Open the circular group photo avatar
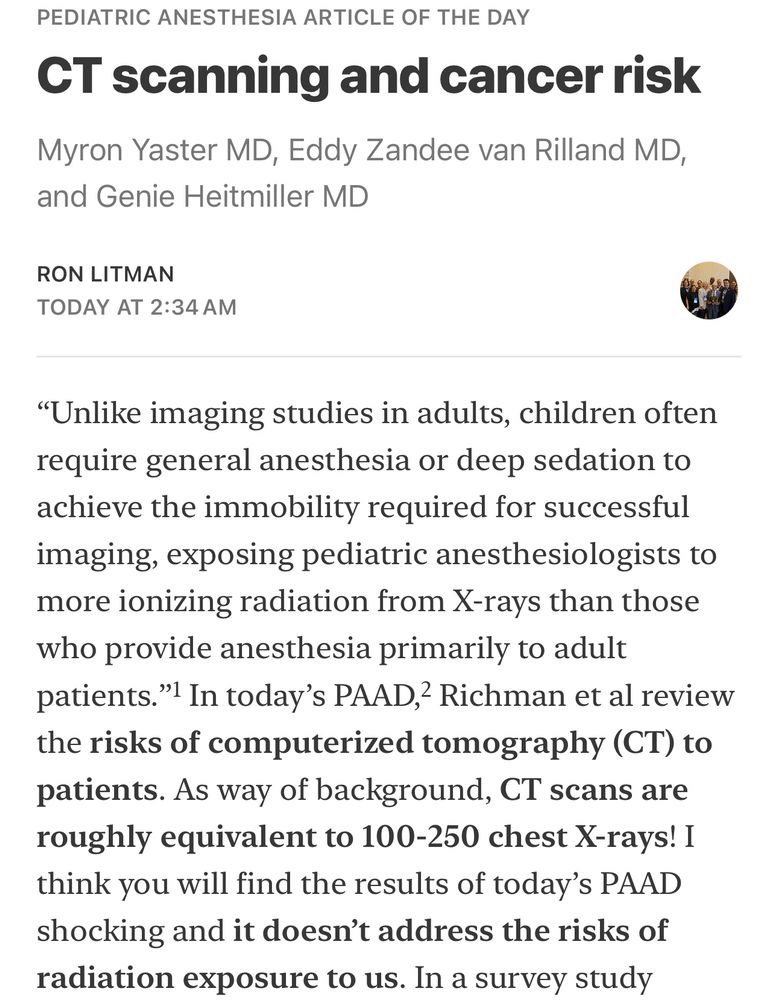 [708, 290]
